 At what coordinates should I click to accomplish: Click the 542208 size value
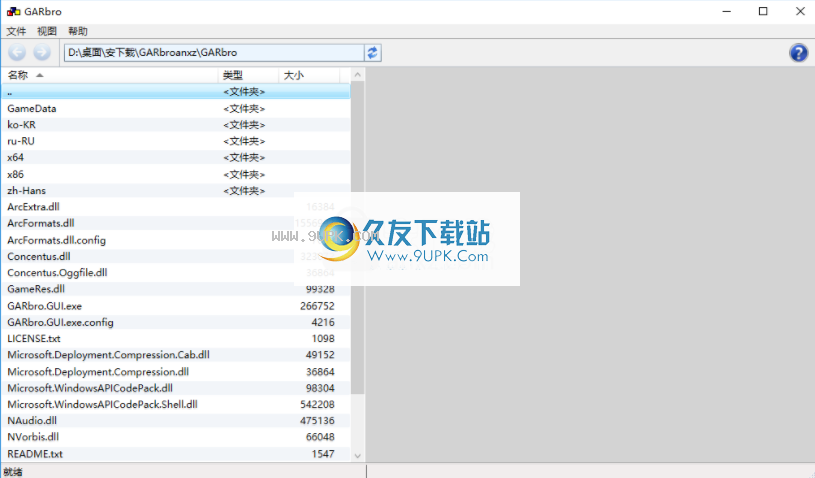click(317, 404)
